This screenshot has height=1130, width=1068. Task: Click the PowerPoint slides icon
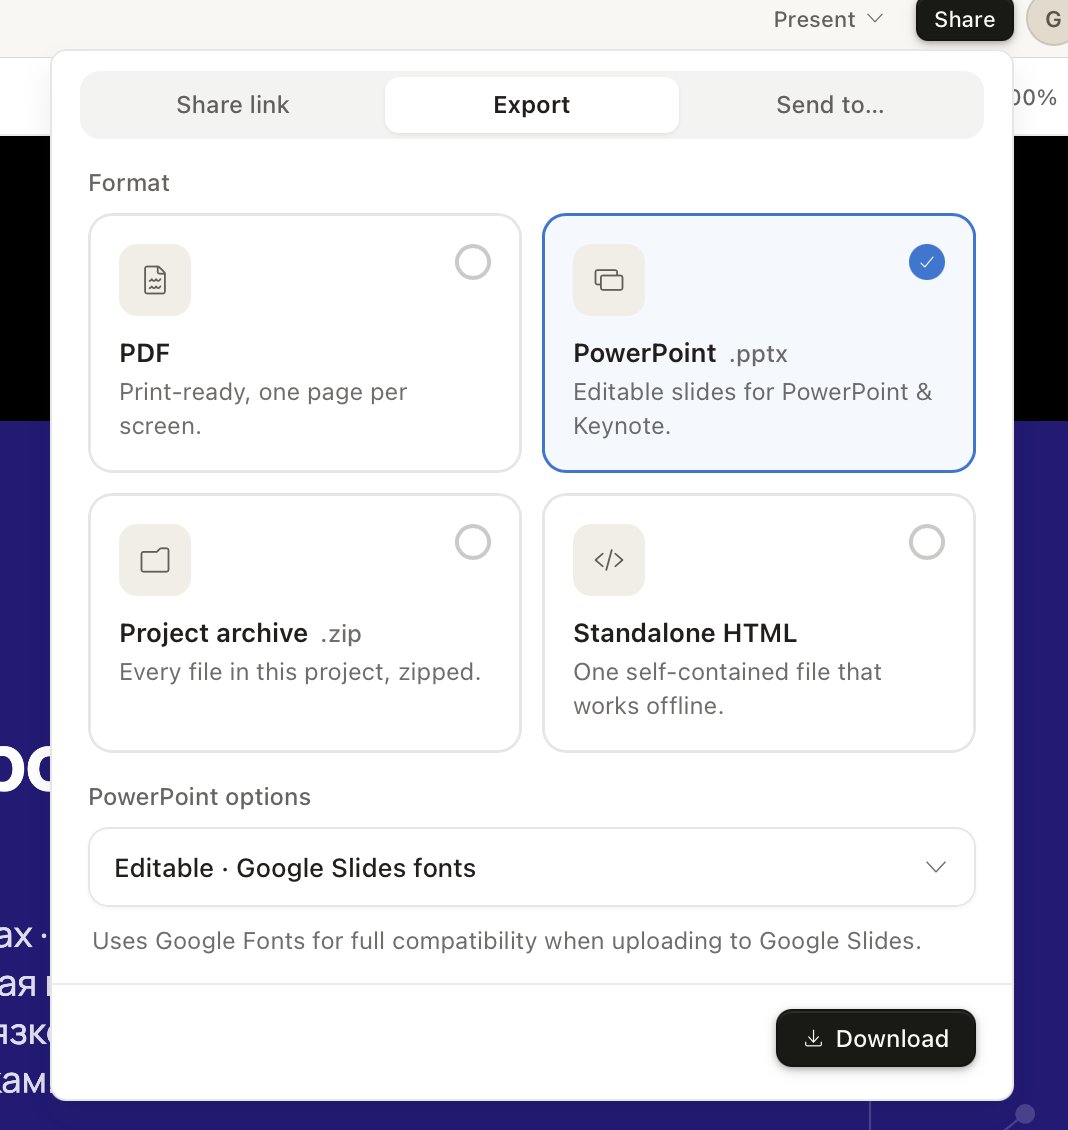tap(609, 280)
